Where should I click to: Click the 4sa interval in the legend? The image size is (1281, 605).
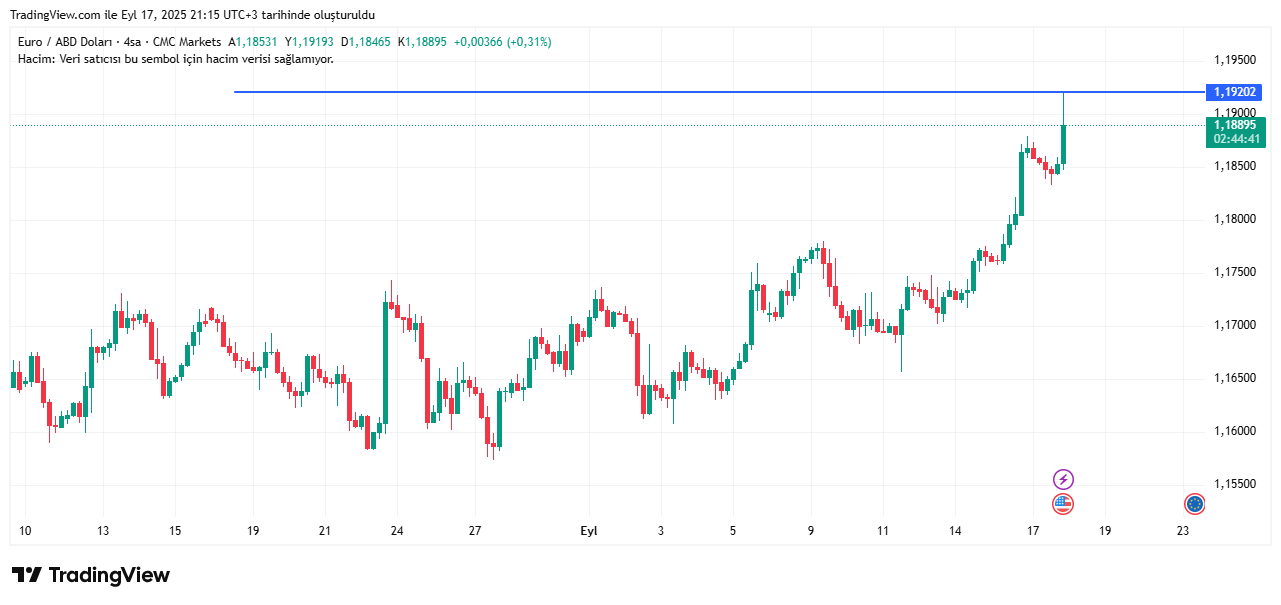tap(130, 42)
